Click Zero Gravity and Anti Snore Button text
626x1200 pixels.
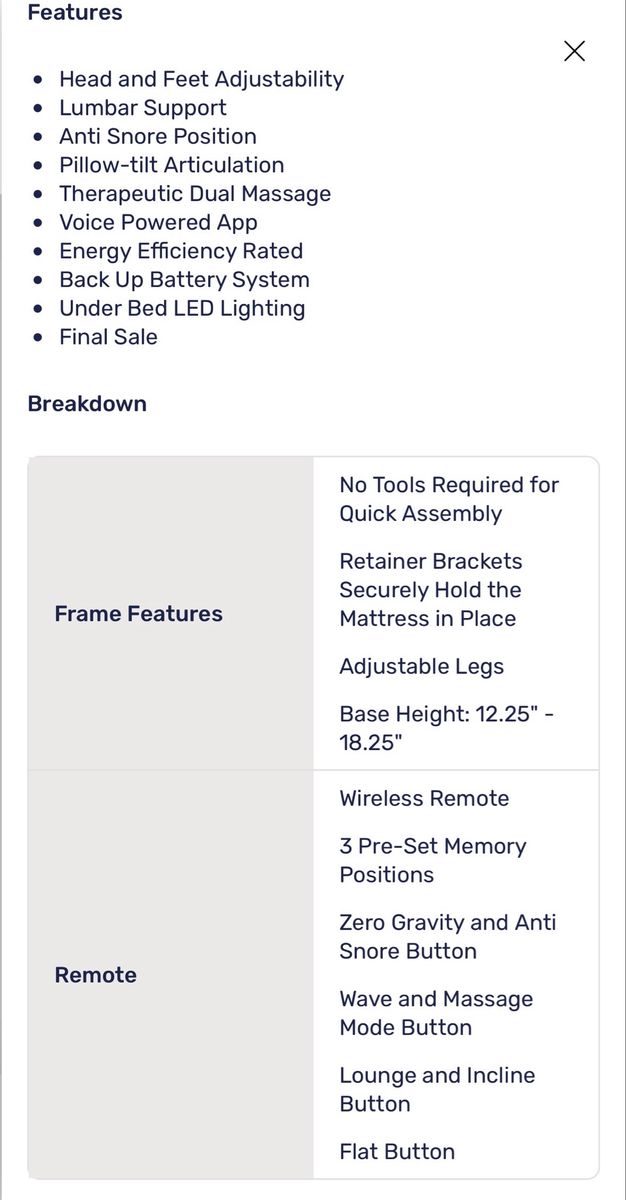tap(447, 937)
